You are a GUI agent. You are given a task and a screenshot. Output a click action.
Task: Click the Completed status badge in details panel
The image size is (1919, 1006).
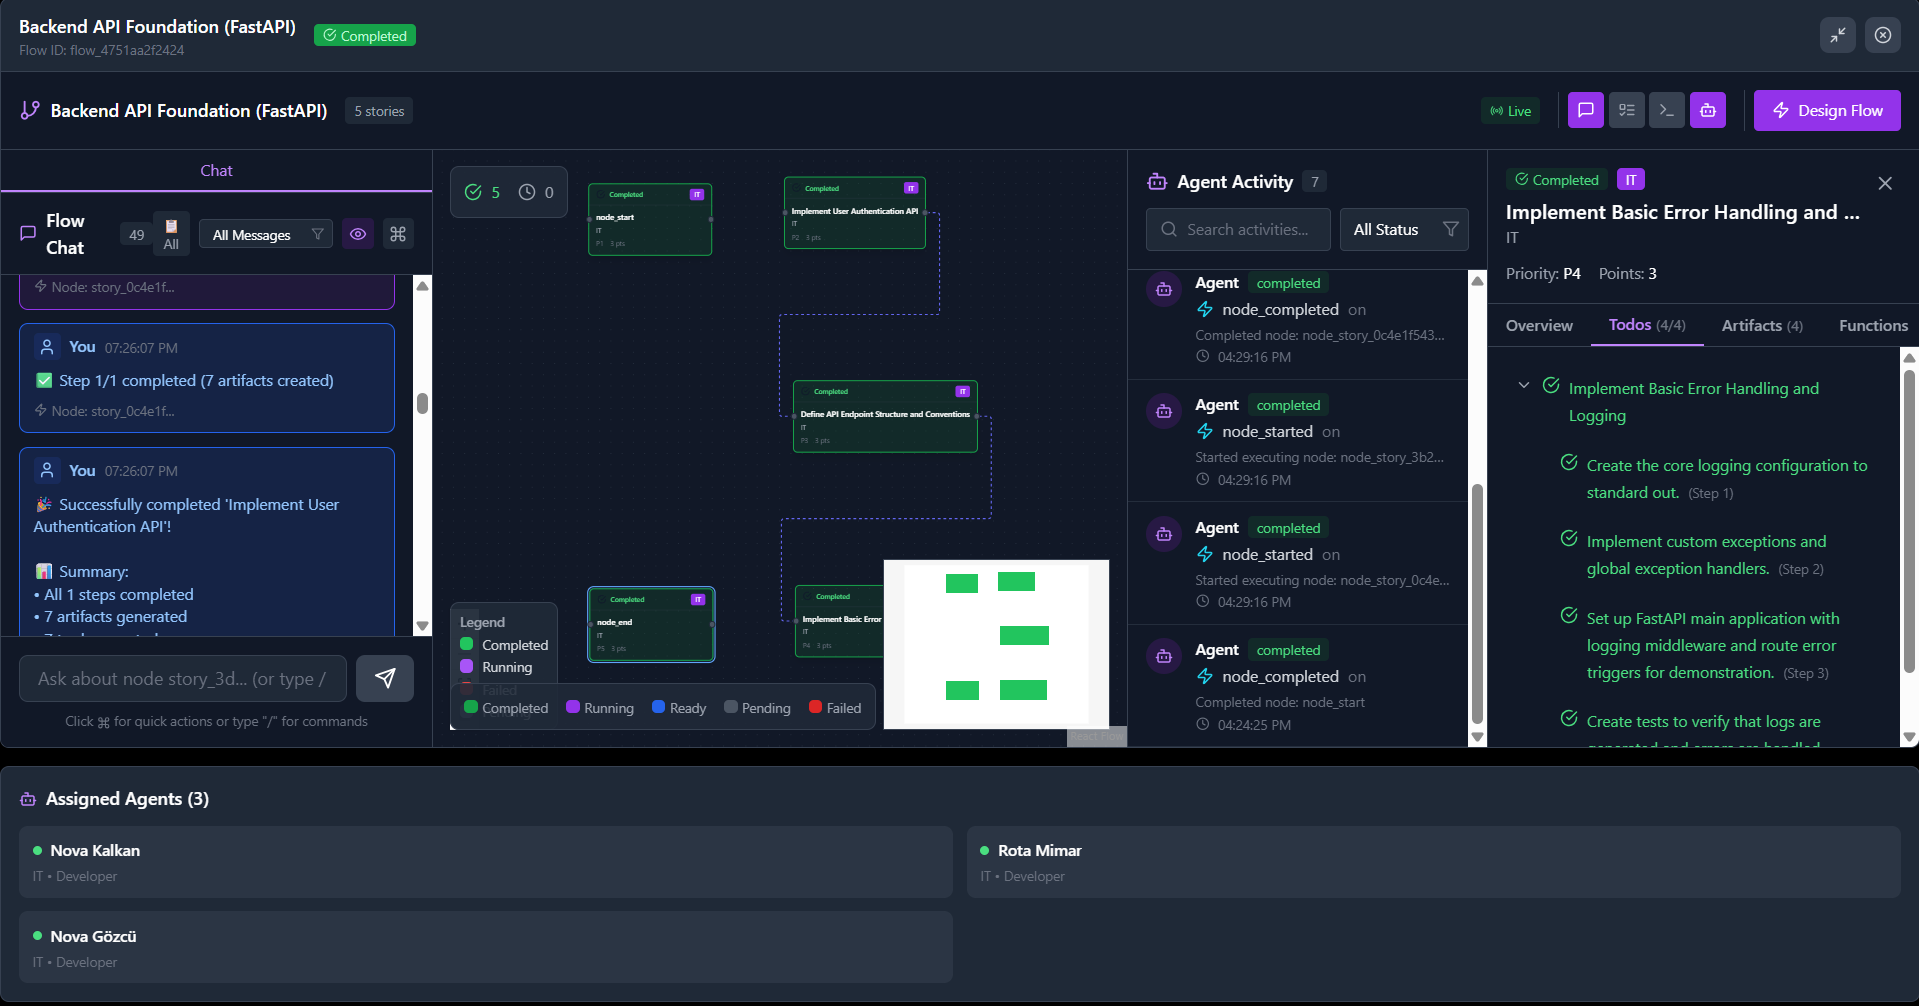tap(1557, 180)
